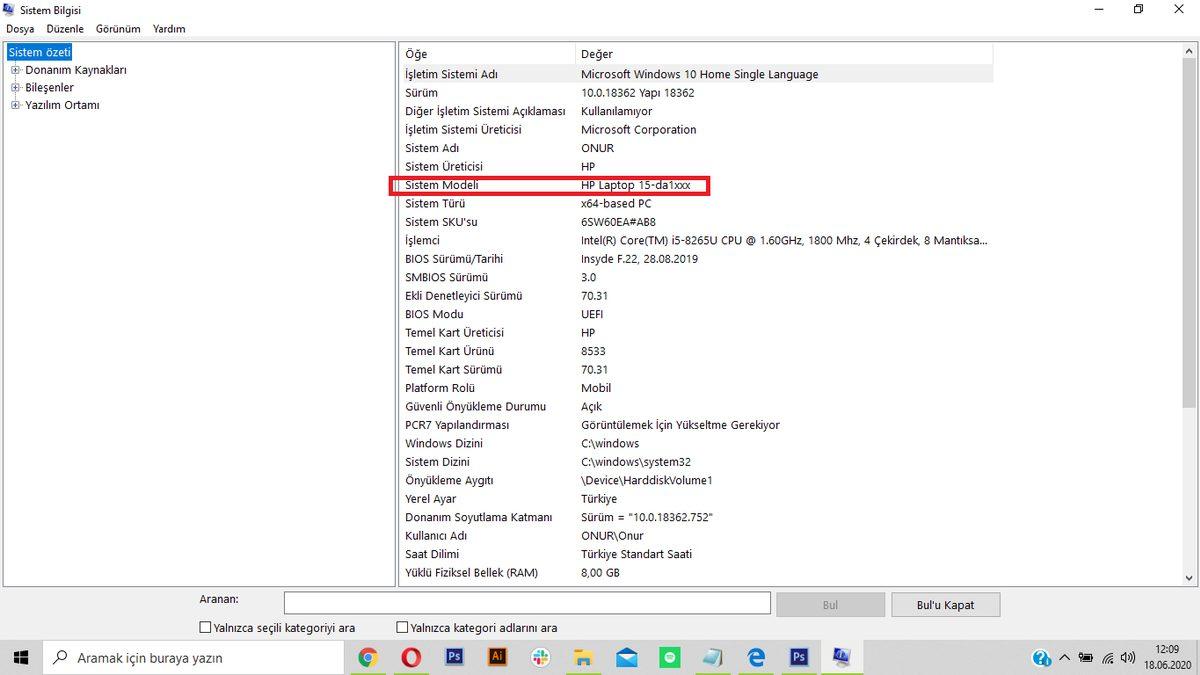Launch Opera browser from the taskbar

(410, 657)
